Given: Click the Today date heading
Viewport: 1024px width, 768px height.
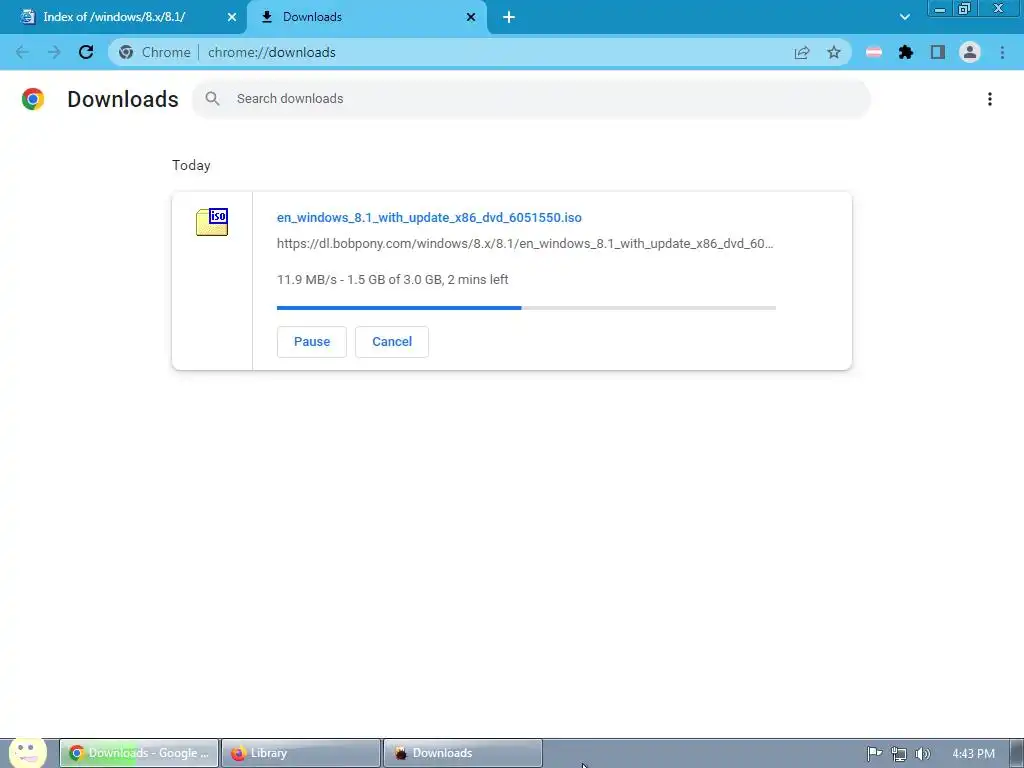Looking at the screenshot, I should pyautogui.click(x=191, y=165).
